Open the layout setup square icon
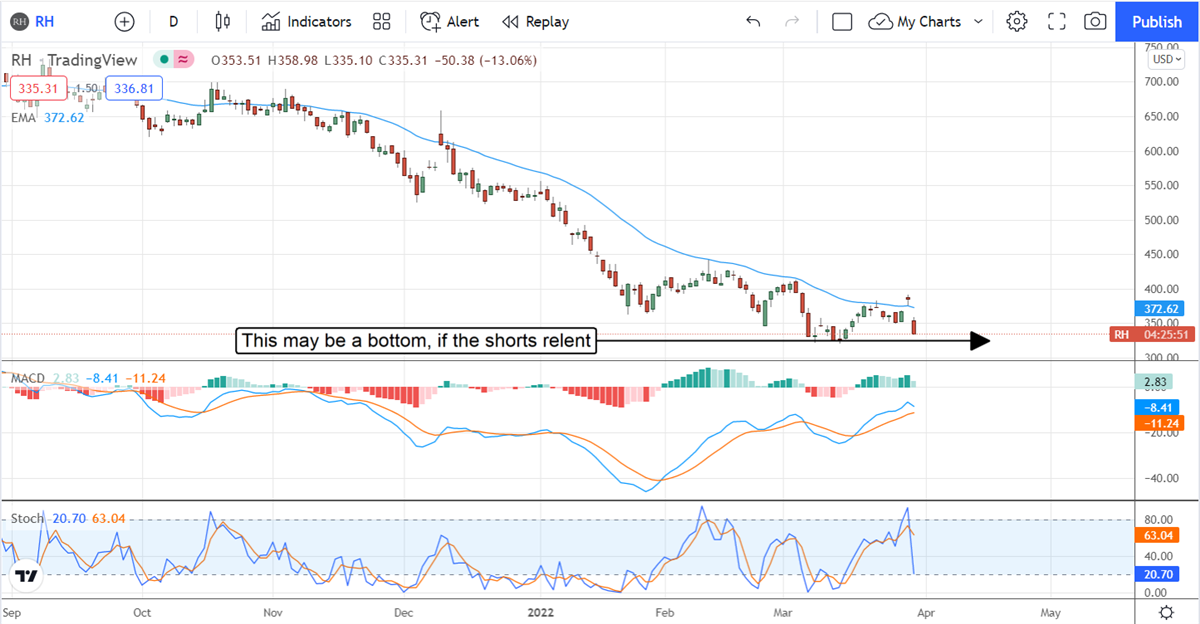Viewport: 1200px width, 624px height. click(x=842, y=21)
